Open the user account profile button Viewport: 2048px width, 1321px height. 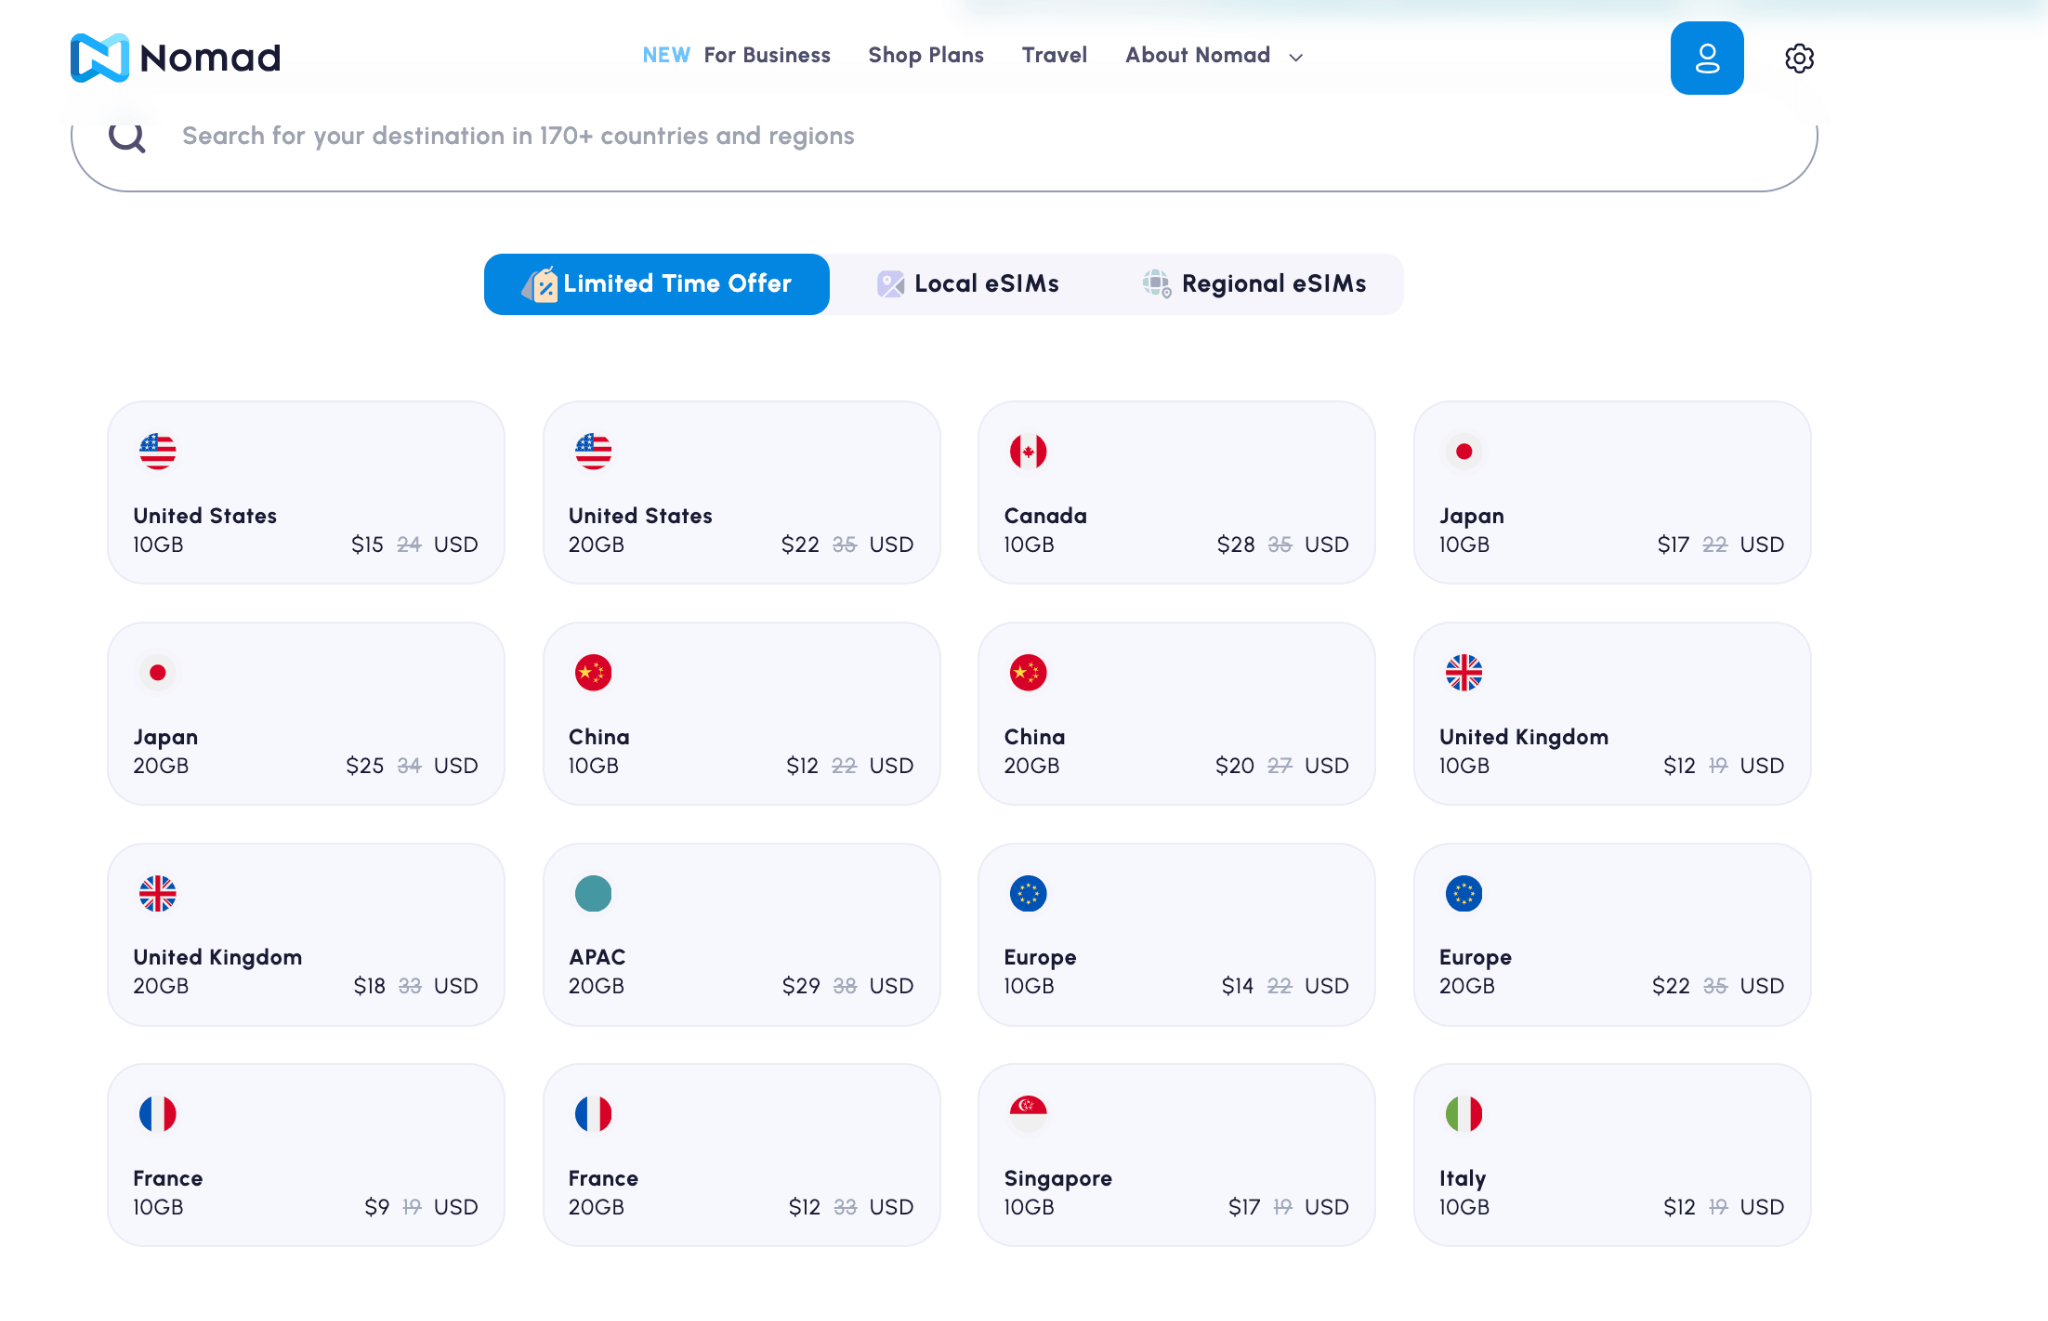[x=1706, y=58]
